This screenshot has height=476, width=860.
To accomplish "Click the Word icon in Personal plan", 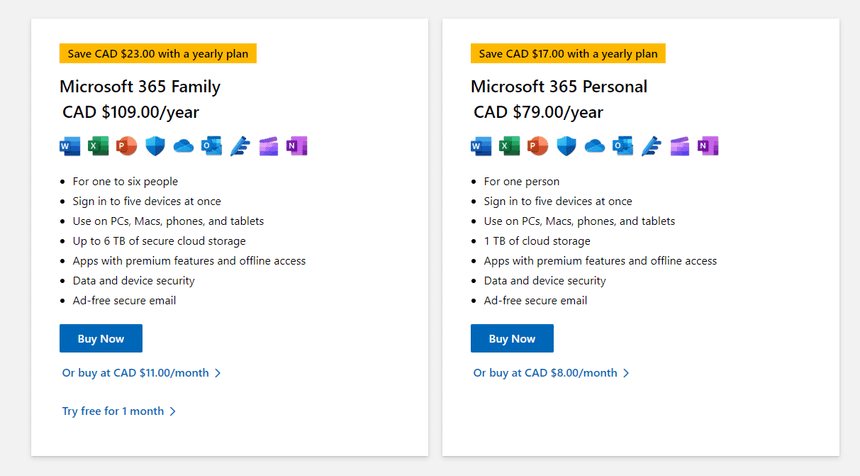I will click(481, 146).
